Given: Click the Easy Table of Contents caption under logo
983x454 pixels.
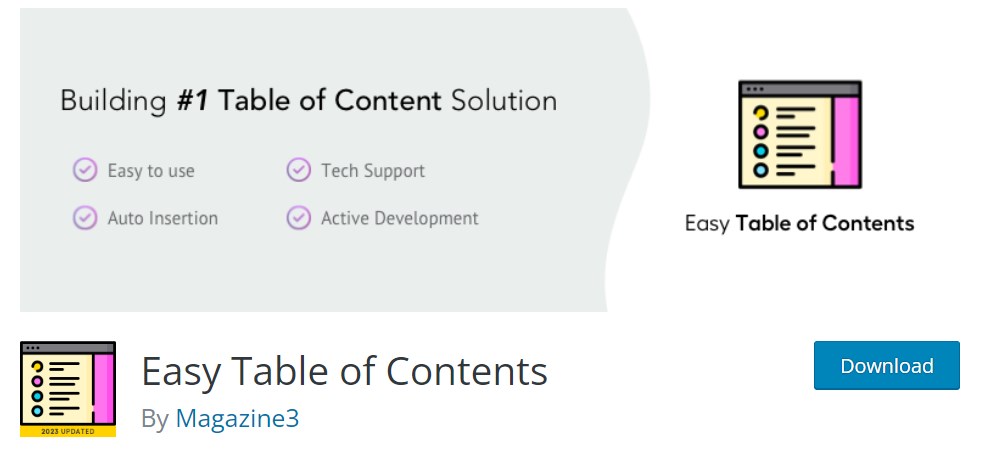Looking at the screenshot, I should (799, 223).
